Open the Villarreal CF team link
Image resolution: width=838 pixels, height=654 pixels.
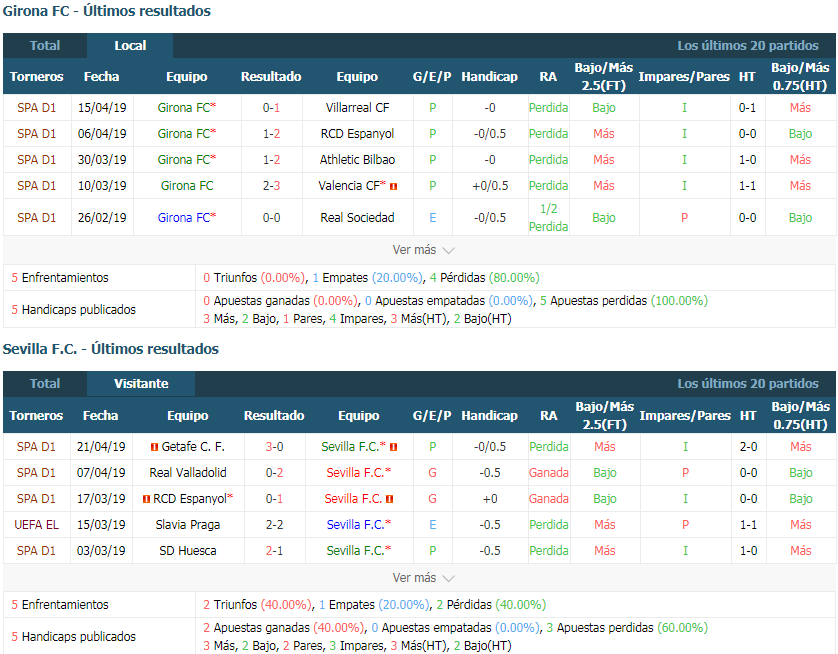click(358, 108)
